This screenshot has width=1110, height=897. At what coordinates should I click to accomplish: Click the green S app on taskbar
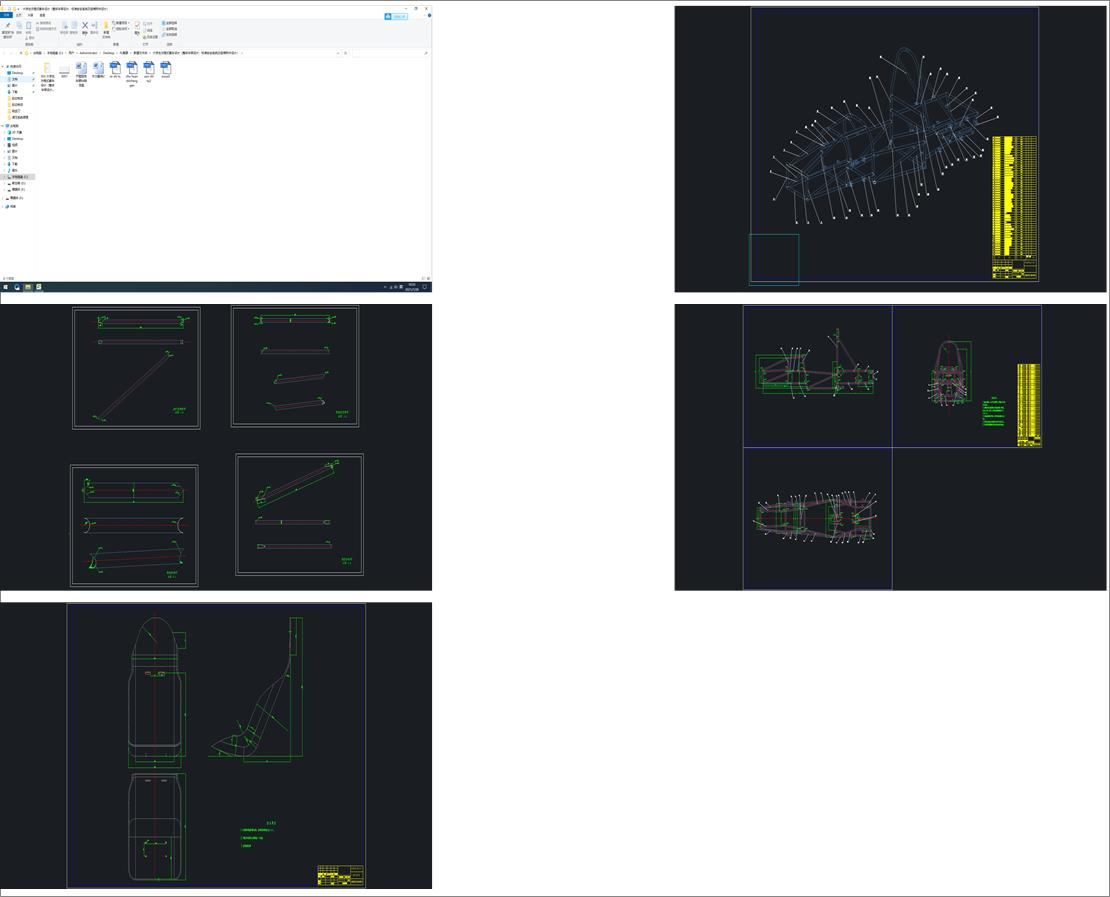[38, 287]
